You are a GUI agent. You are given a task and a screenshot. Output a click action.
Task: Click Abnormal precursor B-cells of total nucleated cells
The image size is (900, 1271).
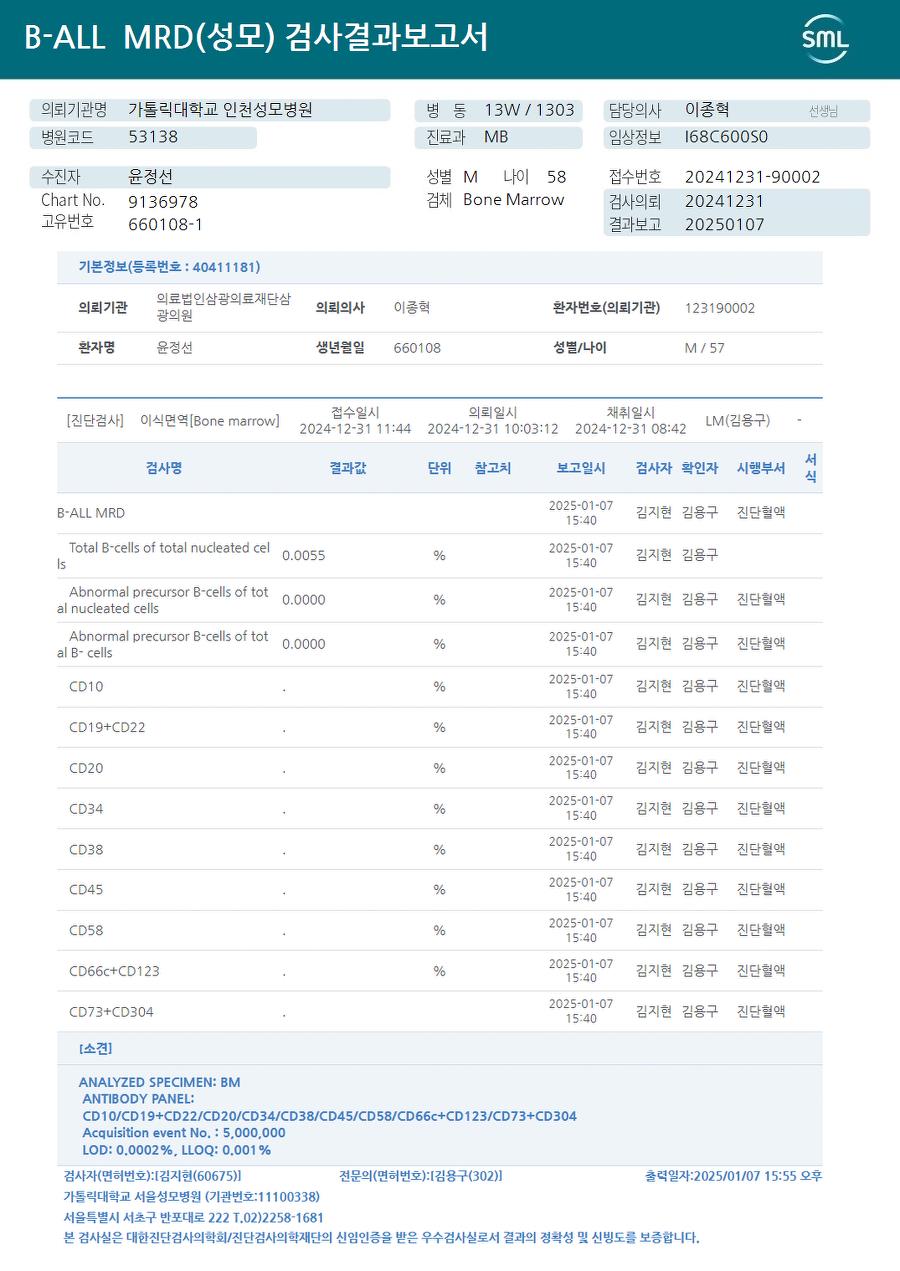coord(163,600)
